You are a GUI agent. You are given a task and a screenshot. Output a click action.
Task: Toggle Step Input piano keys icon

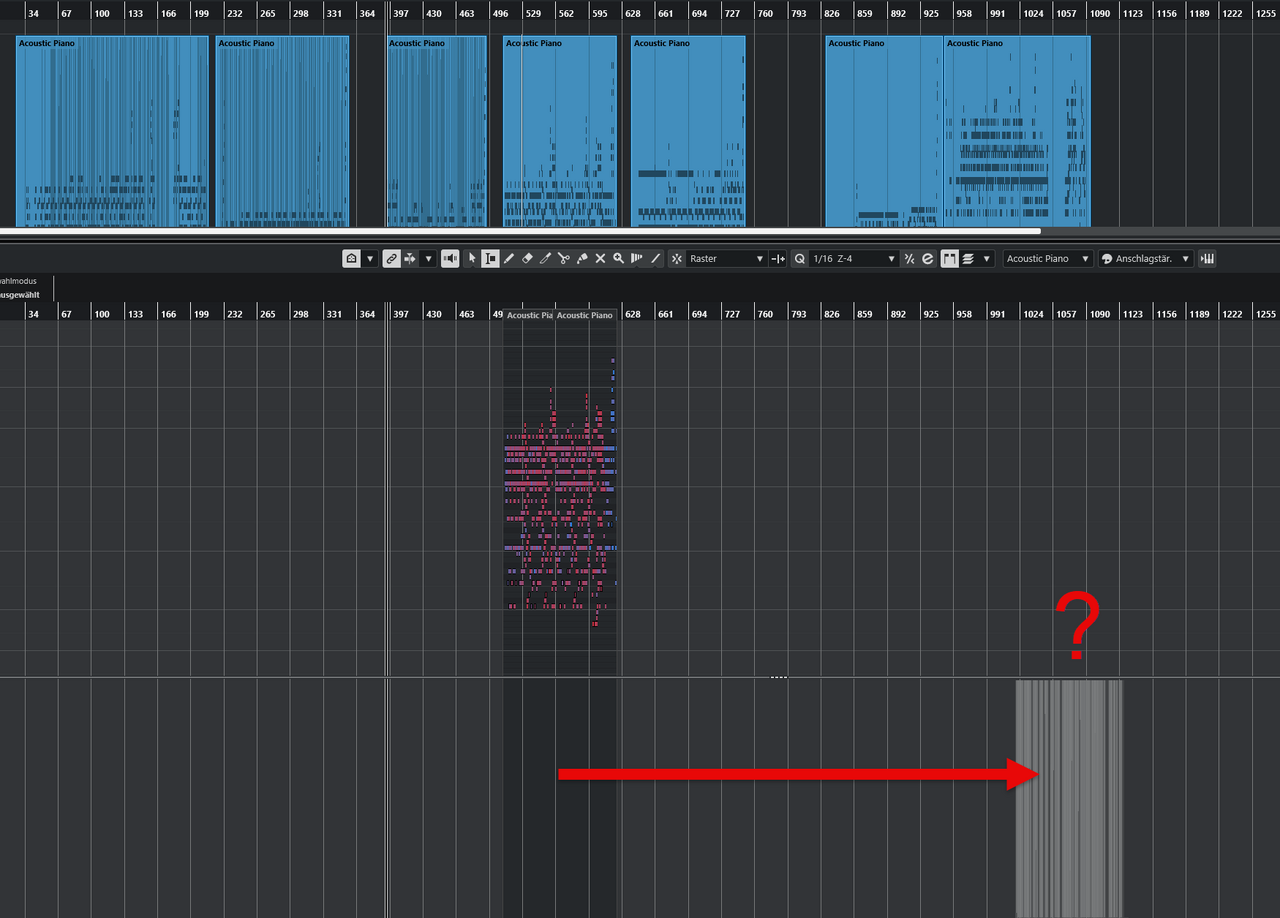pyautogui.click(x=1207, y=258)
